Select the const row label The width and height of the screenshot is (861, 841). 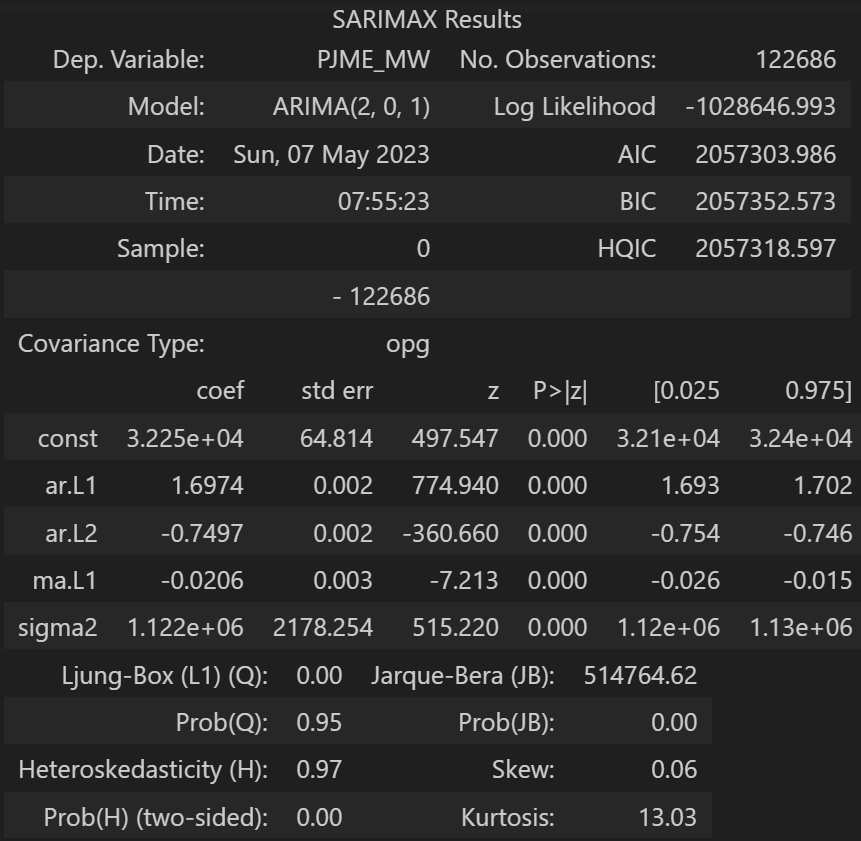68,438
